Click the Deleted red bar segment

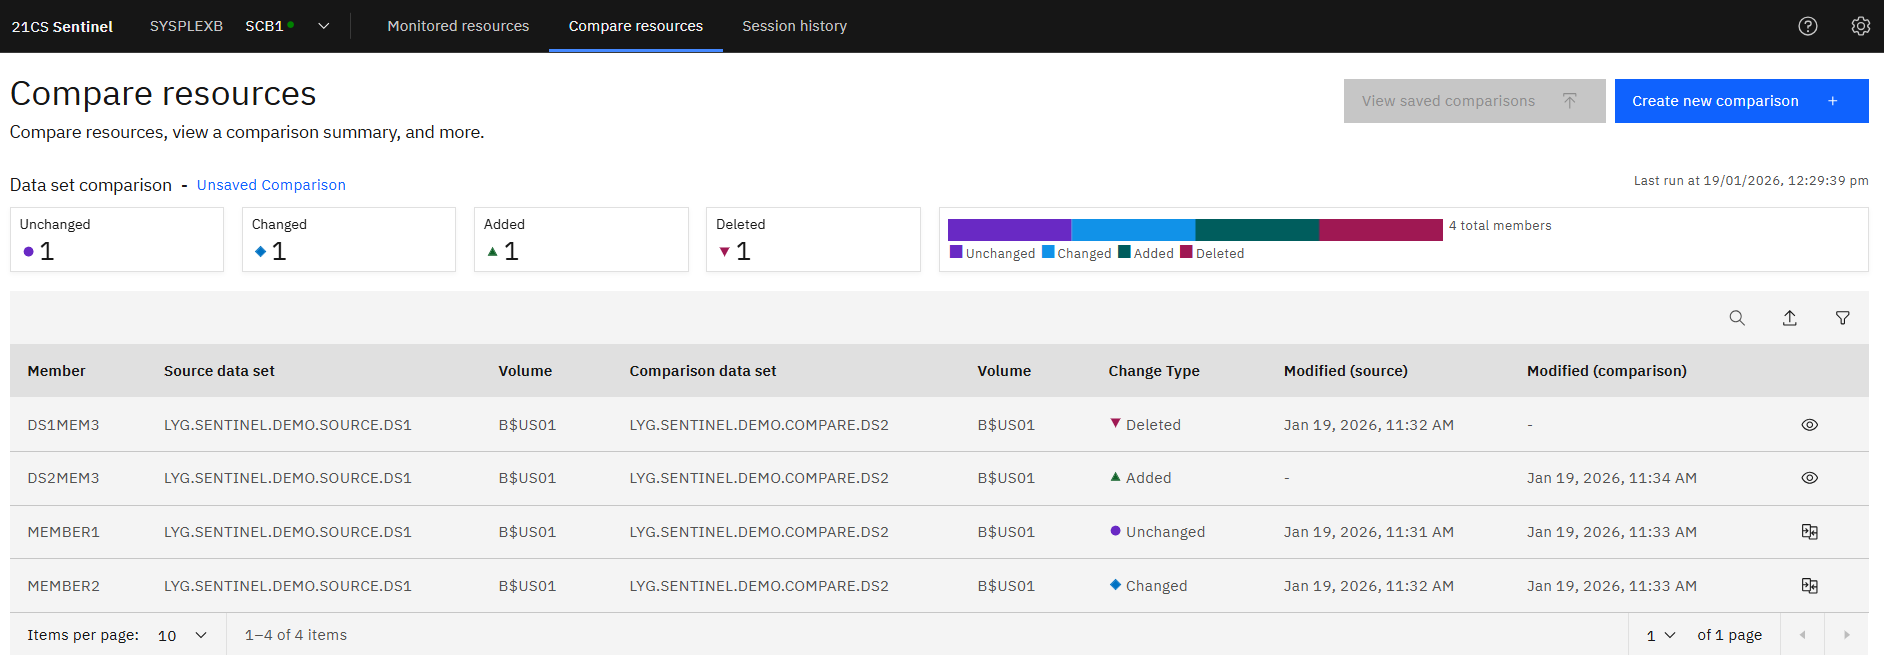[x=1380, y=230]
